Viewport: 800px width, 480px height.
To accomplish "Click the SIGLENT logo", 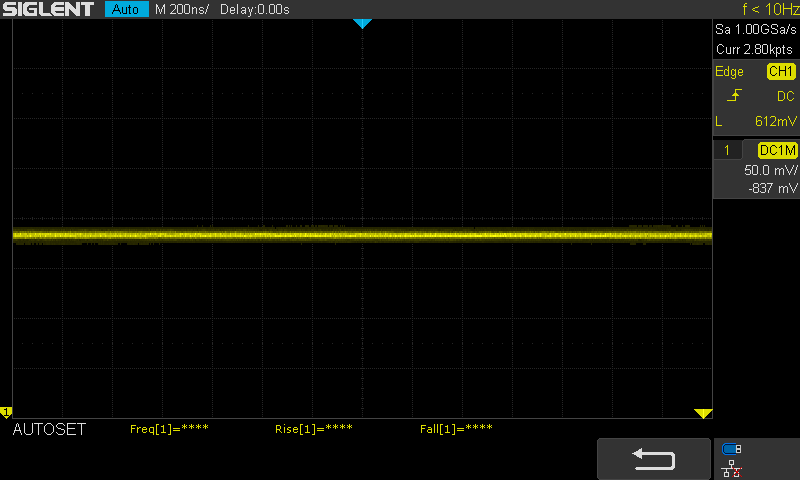I will 48,9.
